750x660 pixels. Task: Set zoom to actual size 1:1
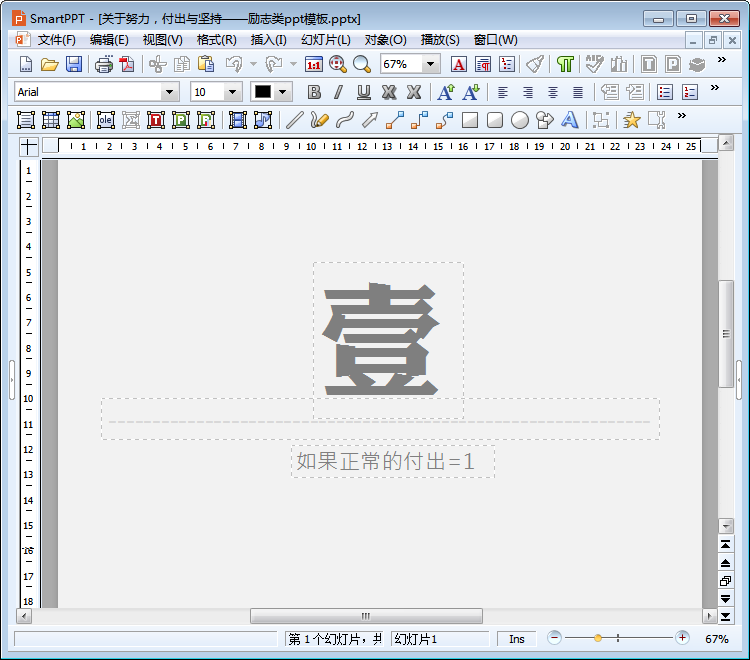314,64
